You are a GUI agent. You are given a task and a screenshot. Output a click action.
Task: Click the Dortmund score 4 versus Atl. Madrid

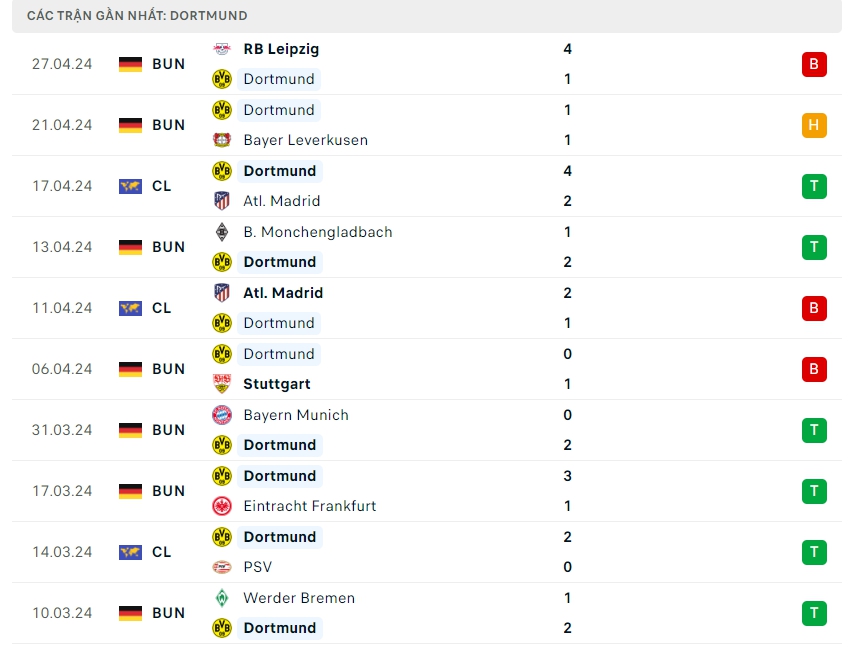coord(568,171)
